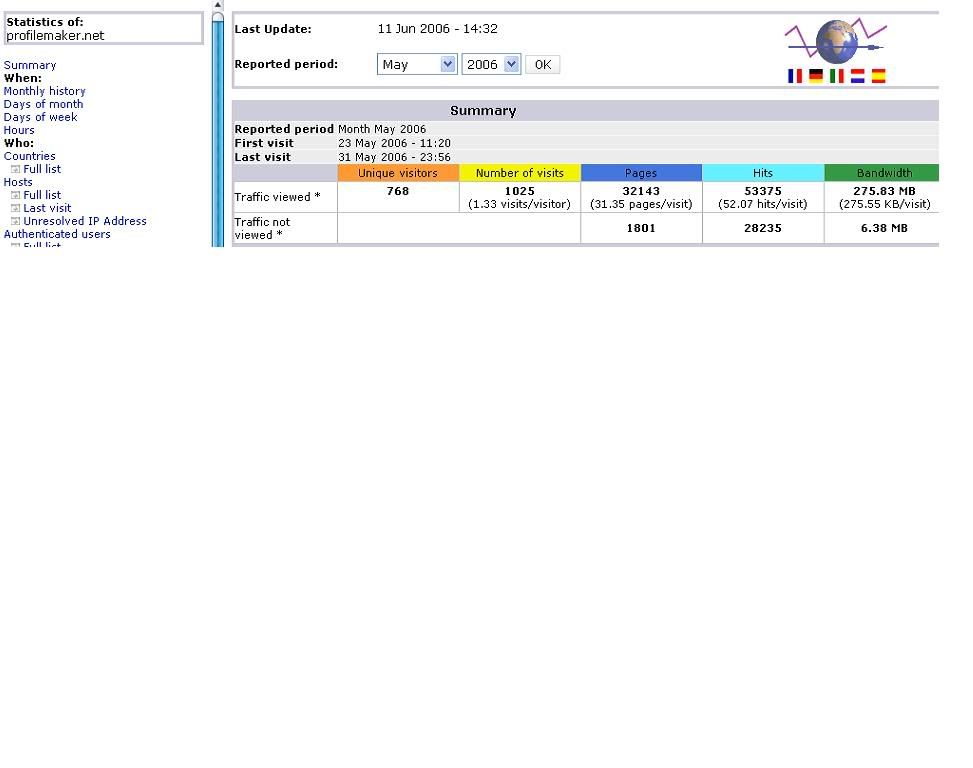Click the Traffic viewed row label
973x768 pixels.
(277, 197)
